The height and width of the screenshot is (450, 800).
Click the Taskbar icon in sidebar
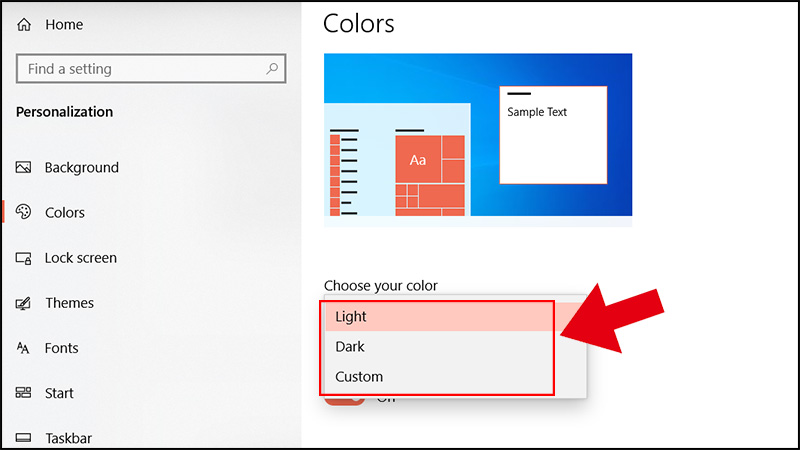24,438
